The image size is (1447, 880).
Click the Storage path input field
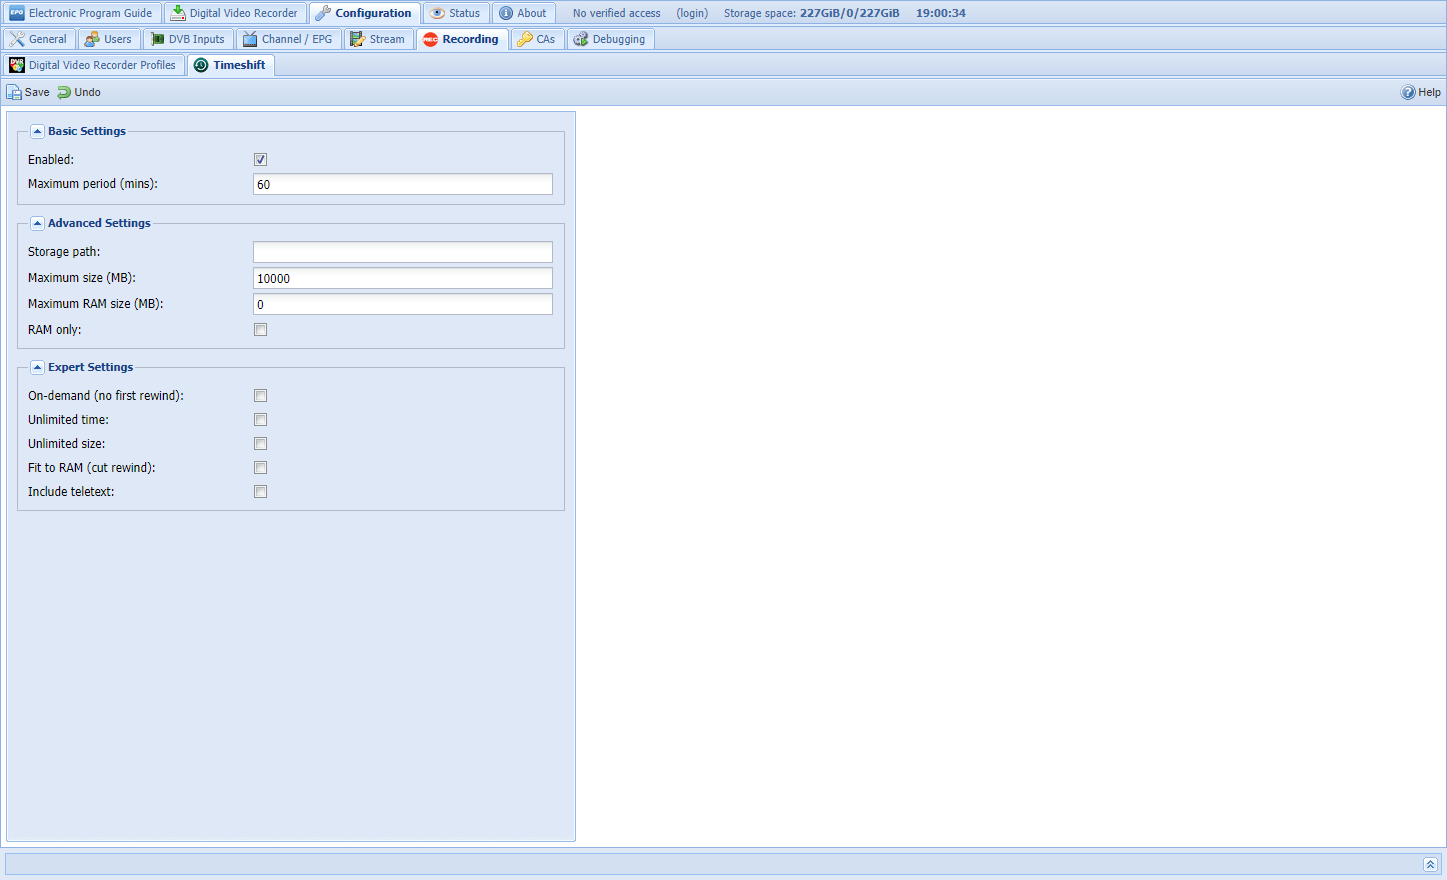coord(402,252)
